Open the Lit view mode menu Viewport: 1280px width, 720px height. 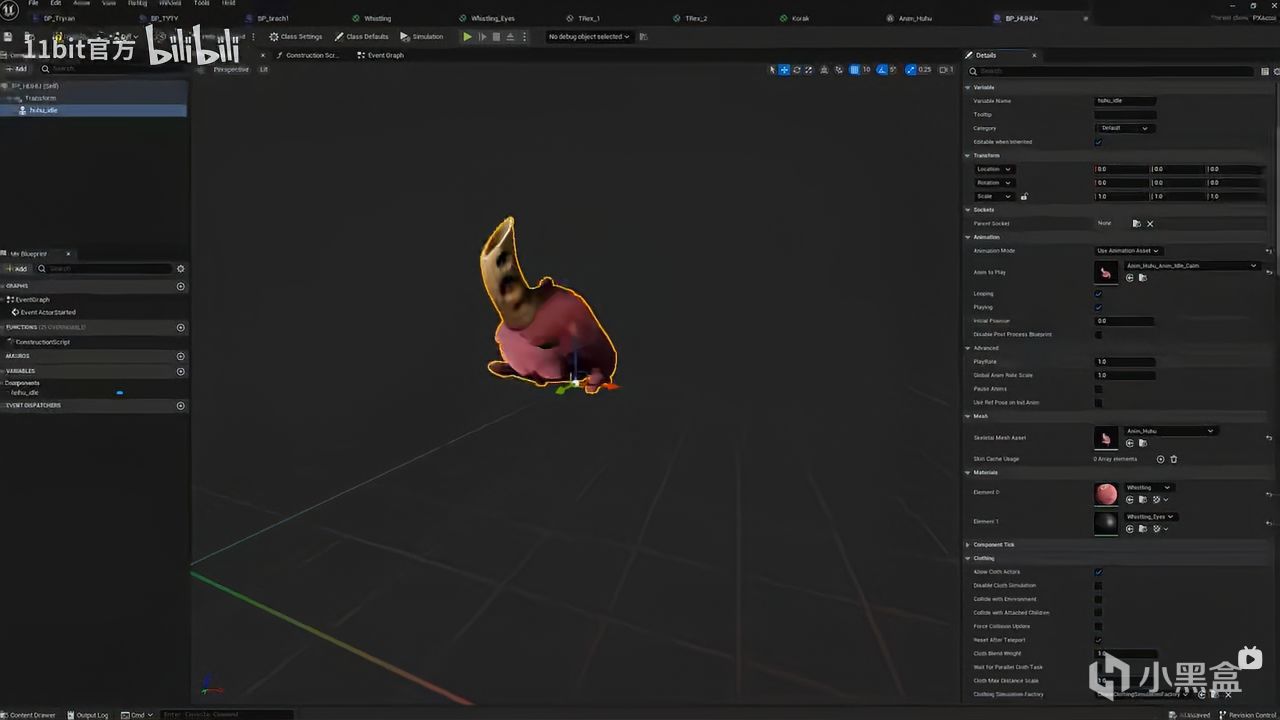click(264, 70)
